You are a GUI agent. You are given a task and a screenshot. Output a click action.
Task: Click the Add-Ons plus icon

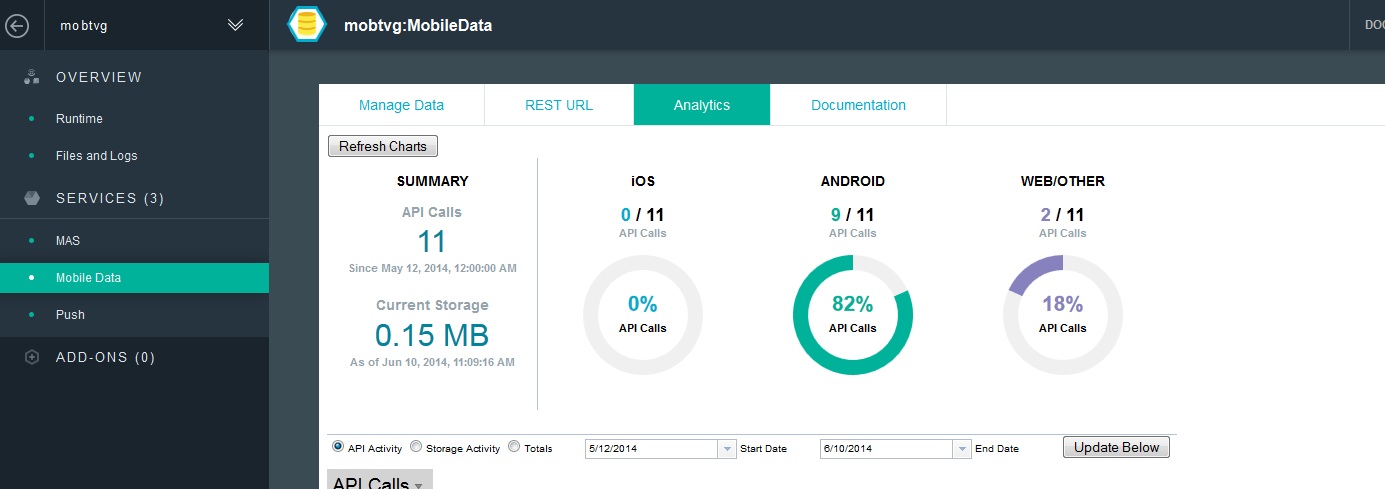[32, 357]
